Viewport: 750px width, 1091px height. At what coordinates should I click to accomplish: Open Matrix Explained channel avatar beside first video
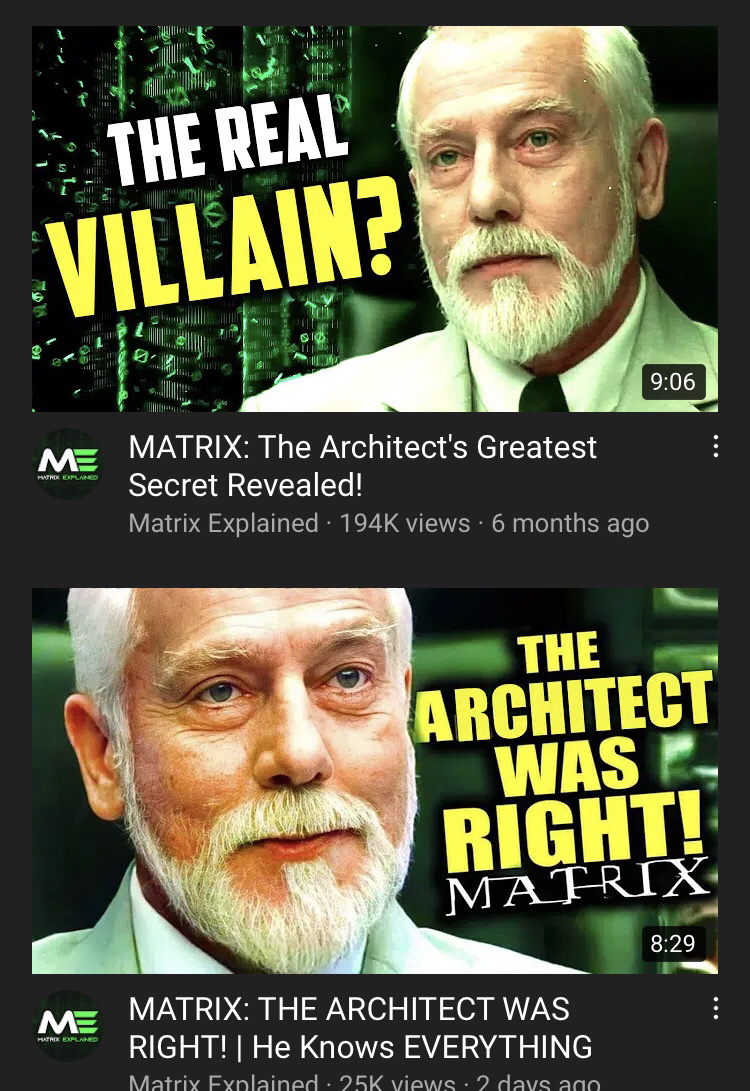click(x=67, y=463)
